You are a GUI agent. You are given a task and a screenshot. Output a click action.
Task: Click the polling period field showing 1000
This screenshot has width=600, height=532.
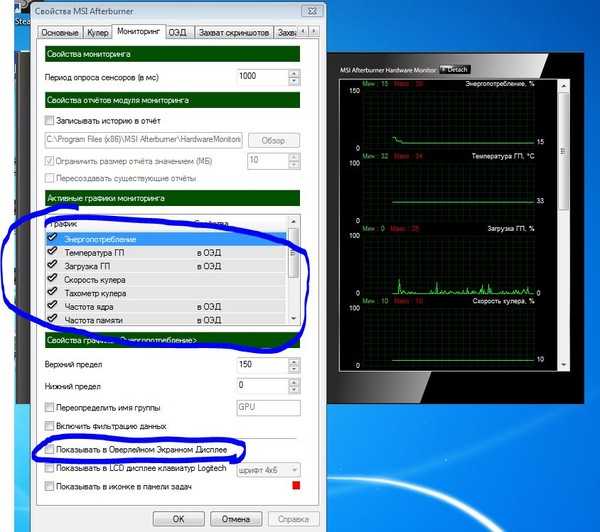click(262, 77)
